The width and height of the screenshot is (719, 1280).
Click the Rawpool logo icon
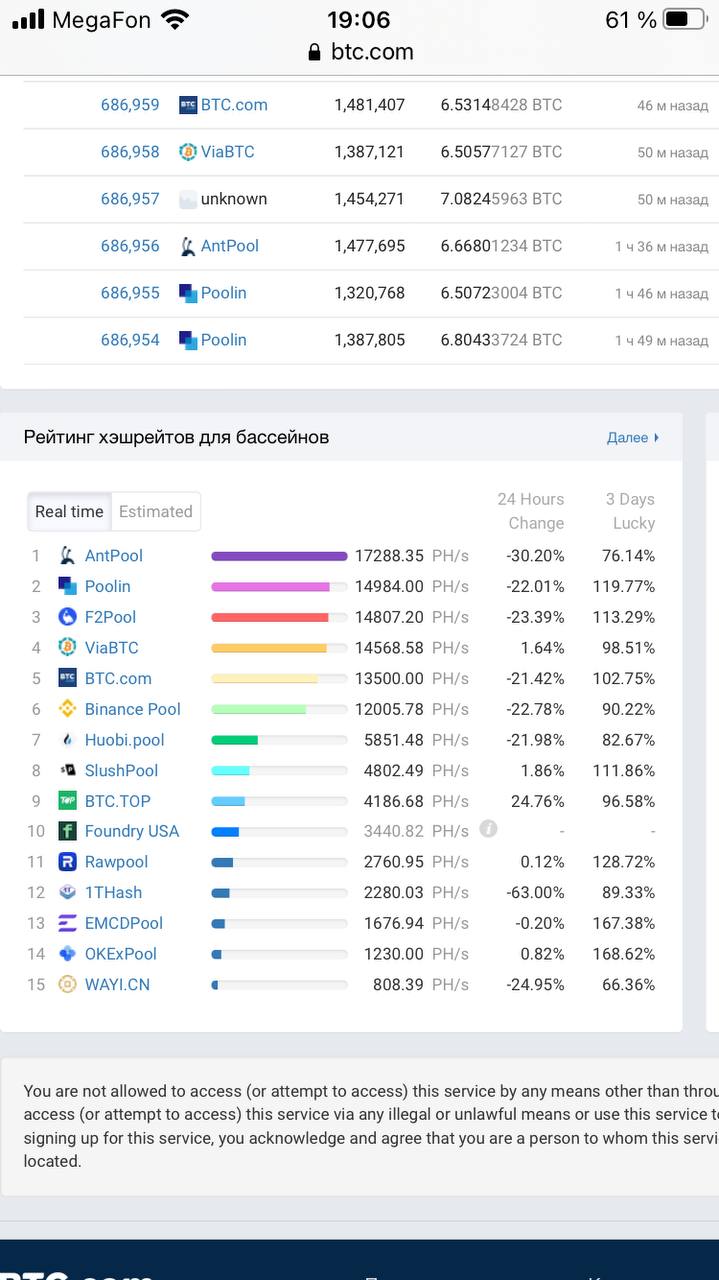click(x=67, y=862)
